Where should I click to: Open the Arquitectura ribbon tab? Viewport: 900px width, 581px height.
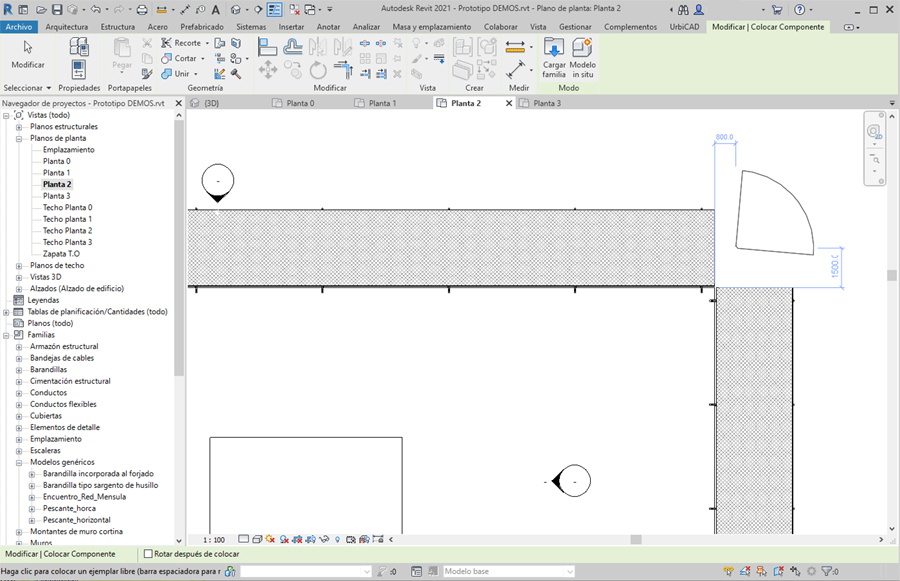click(x=66, y=27)
